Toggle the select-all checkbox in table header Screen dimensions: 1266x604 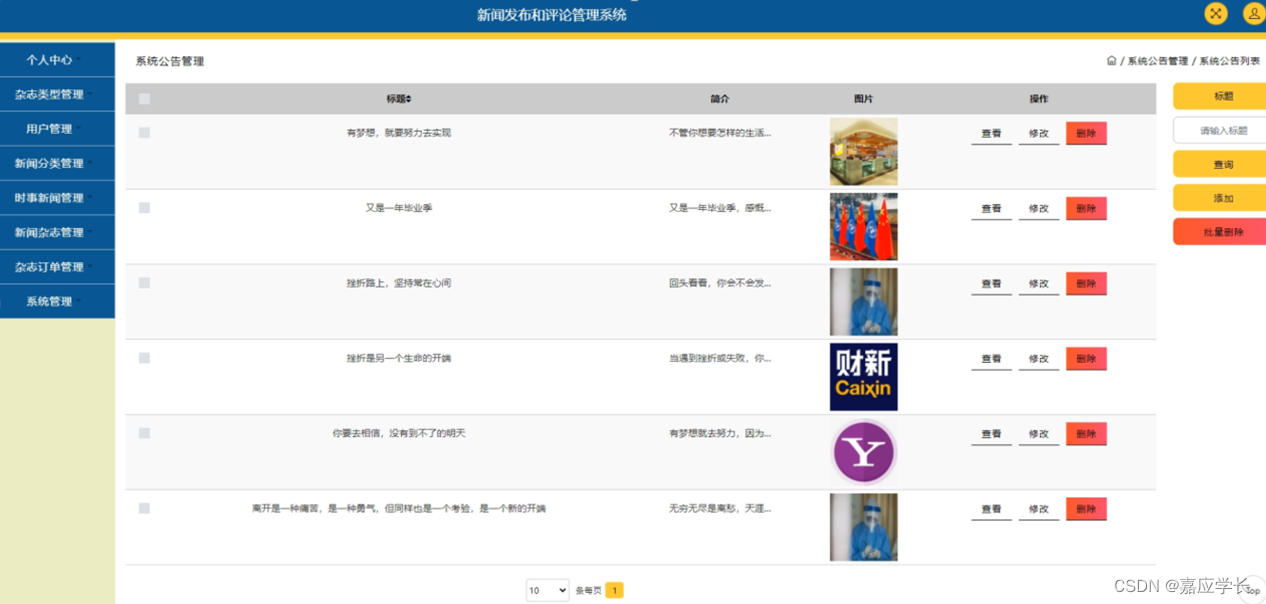[144, 99]
